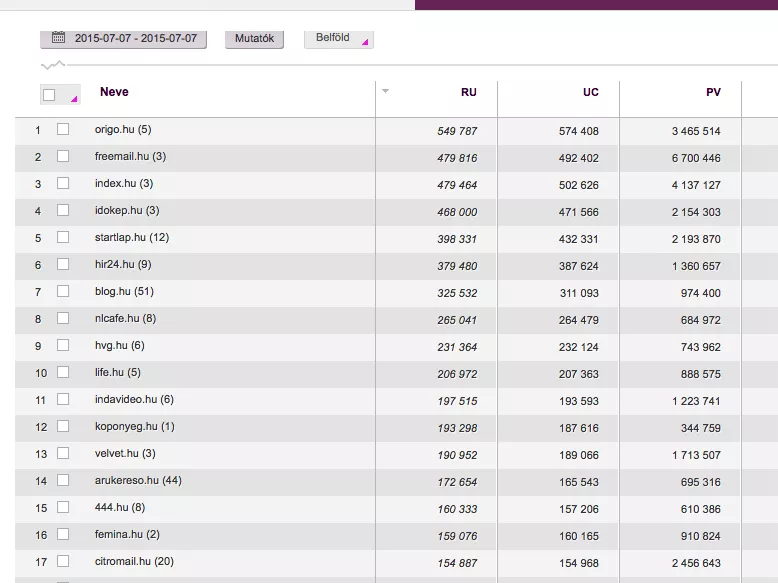The width and height of the screenshot is (778, 583).
Task: Select PV value 2 456 643 for citromail.hu
Action: (x=696, y=563)
